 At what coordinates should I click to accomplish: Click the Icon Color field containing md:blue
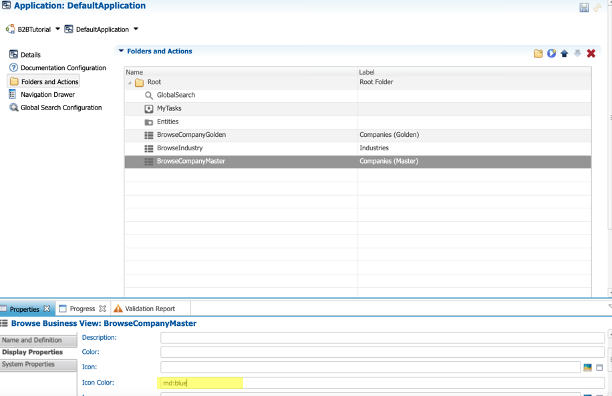pyautogui.click(x=382, y=383)
